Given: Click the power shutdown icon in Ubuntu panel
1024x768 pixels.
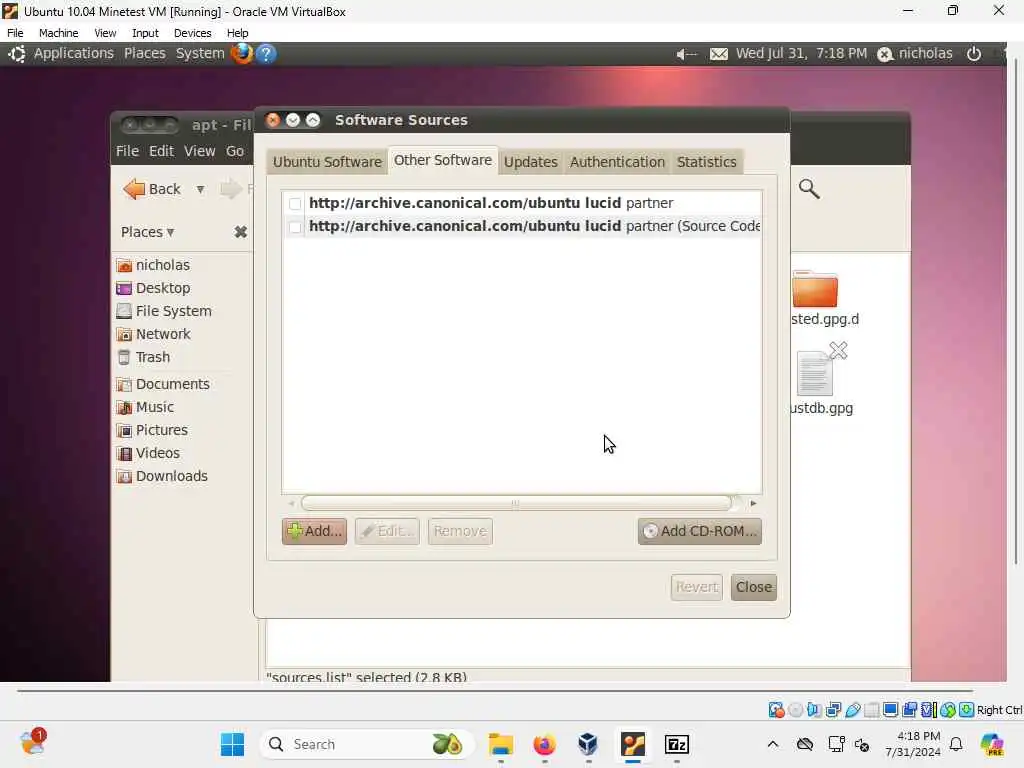Looking at the screenshot, I should tap(974, 54).
